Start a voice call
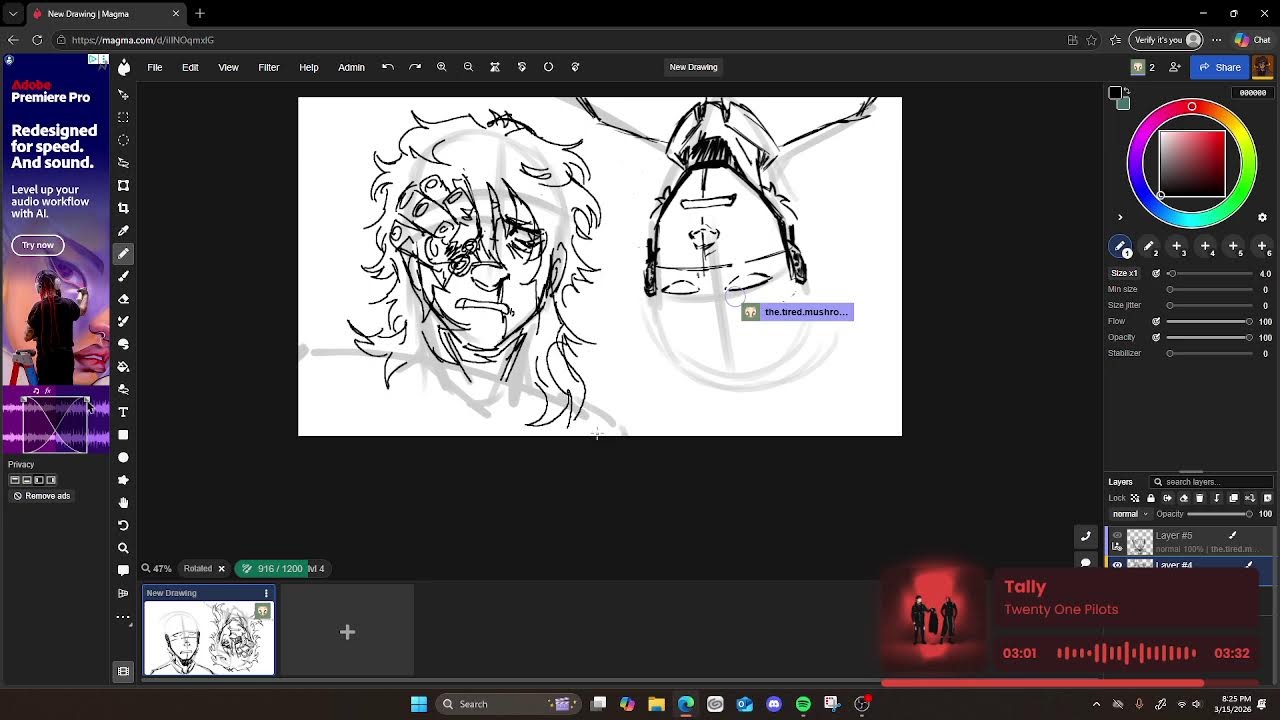1280x720 pixels. click(1086, 536)
